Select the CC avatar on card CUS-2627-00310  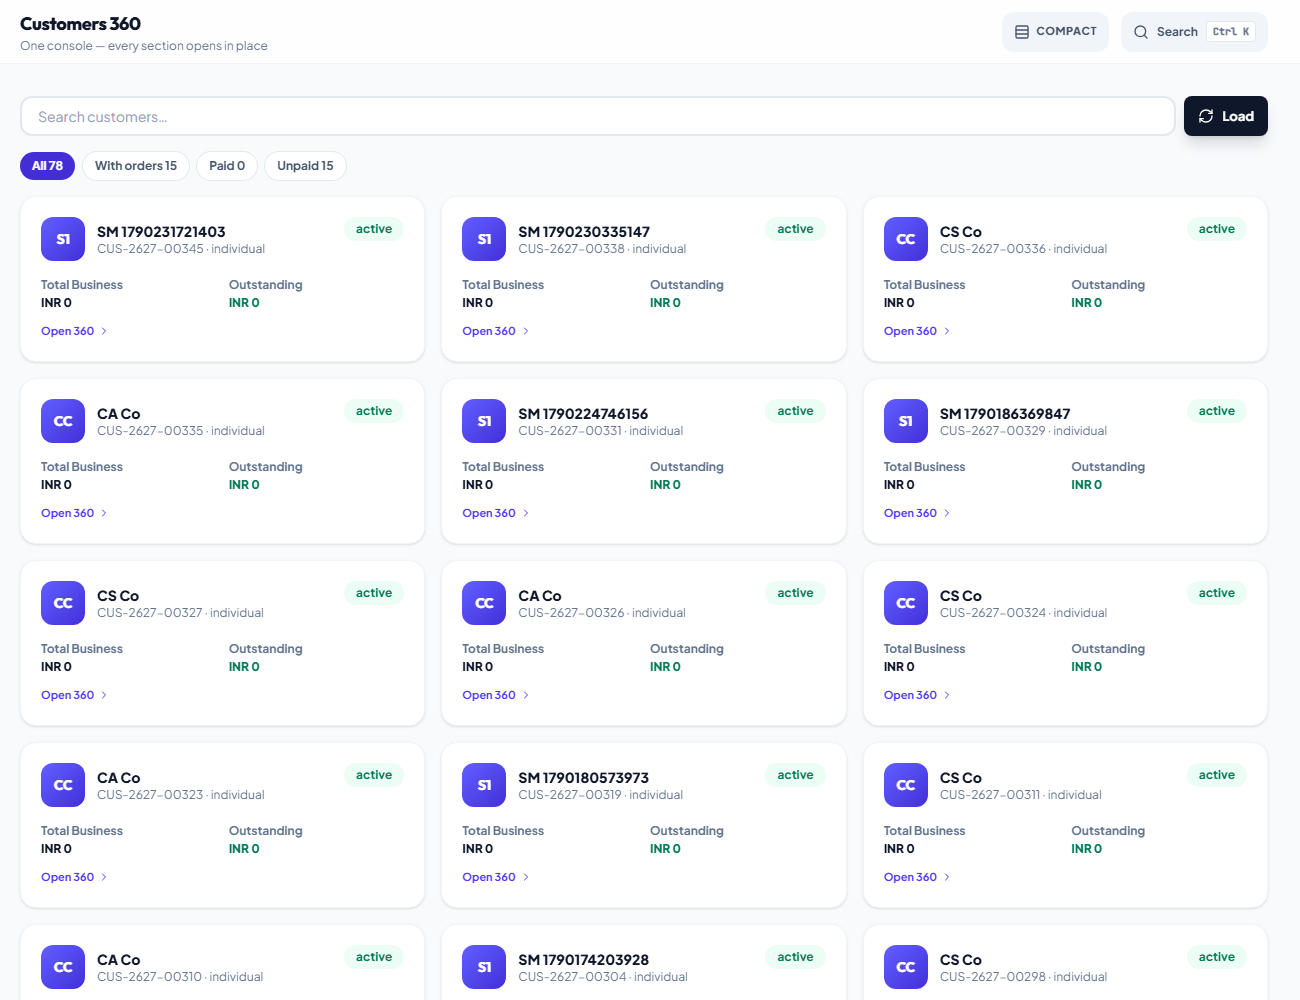coord(63,967)
